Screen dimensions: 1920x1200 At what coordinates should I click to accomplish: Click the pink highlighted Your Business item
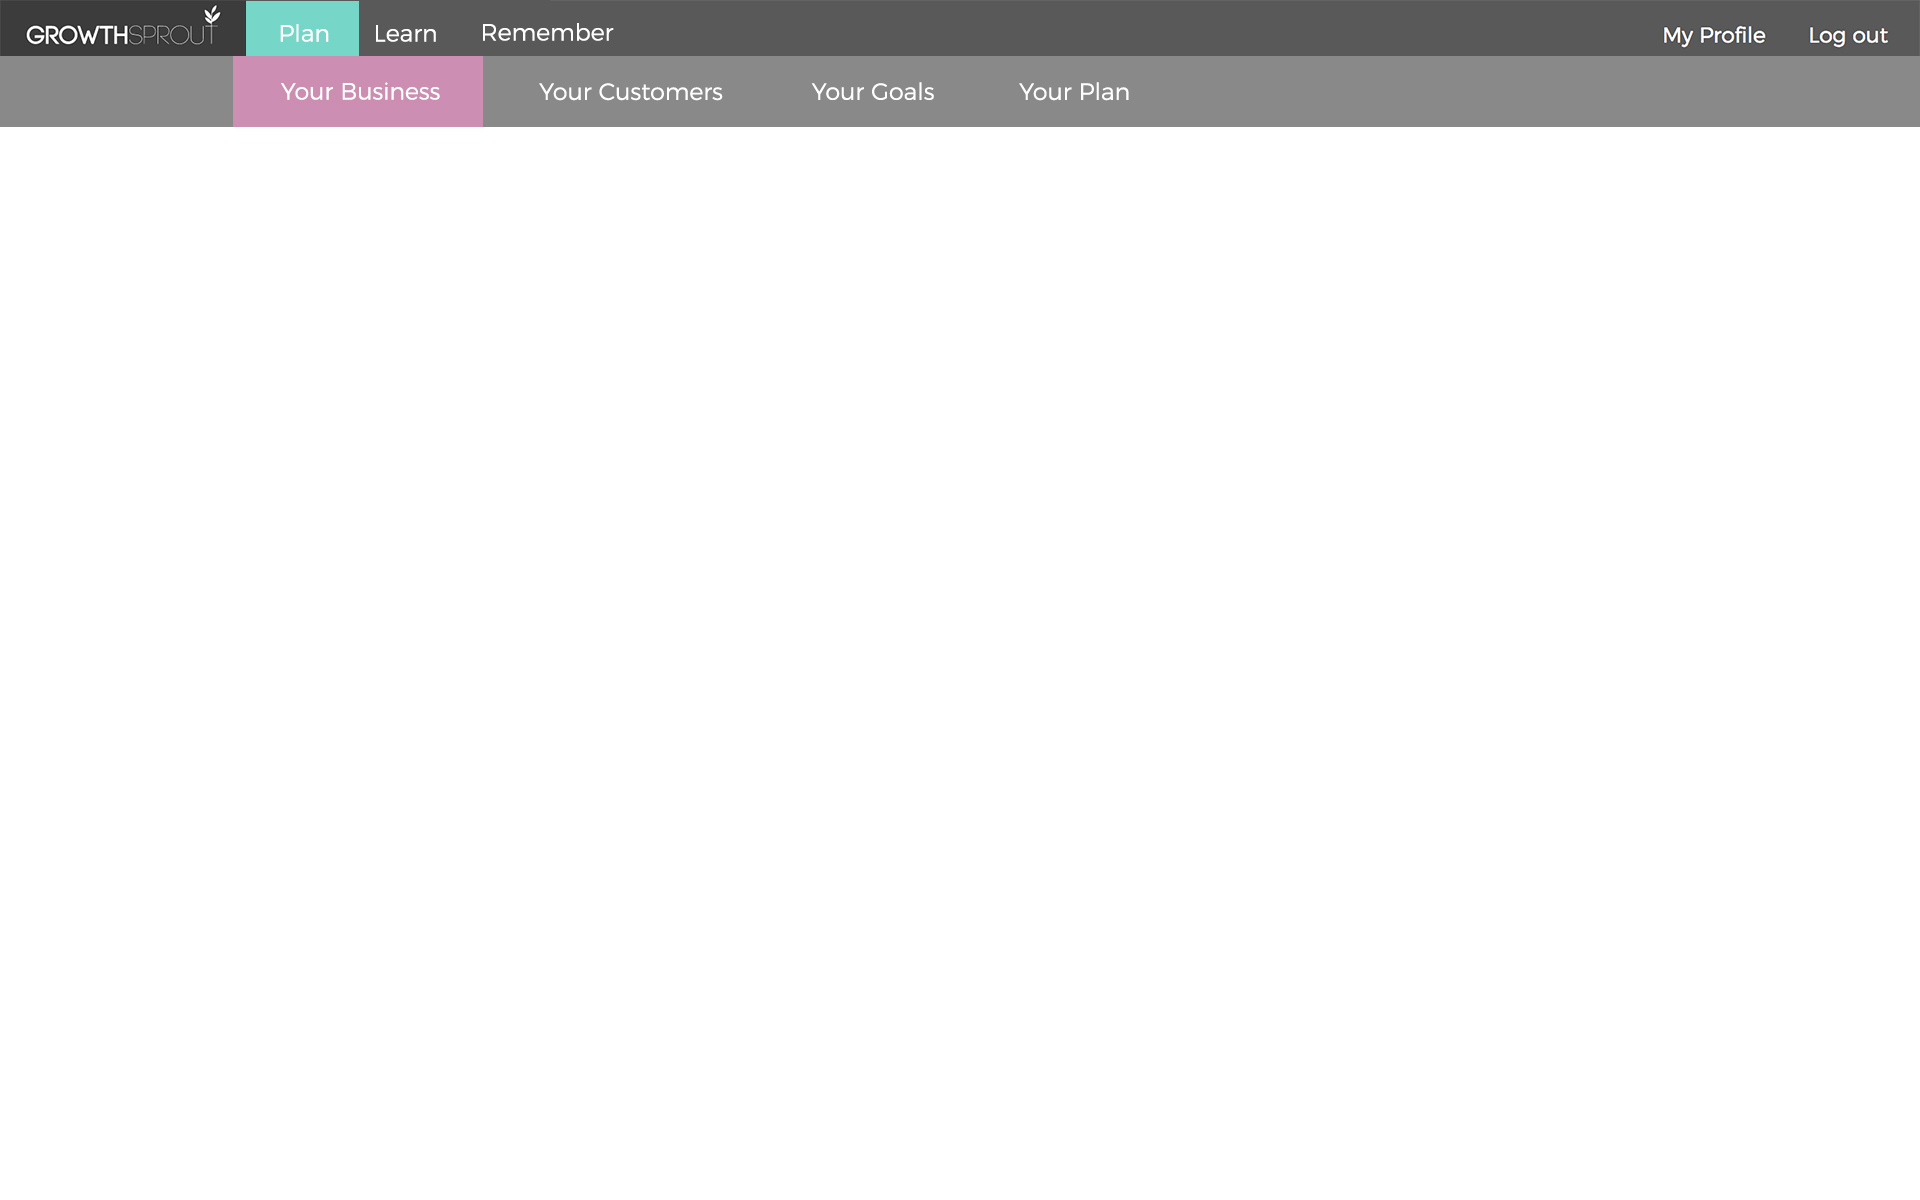(x=358, y=92)
